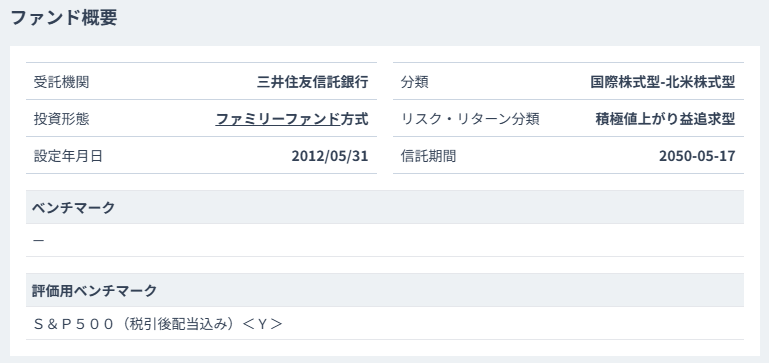This screenshot has height=363, width=769.
Task: Select the 受託機関 label
Action: [x=61, y=82]
